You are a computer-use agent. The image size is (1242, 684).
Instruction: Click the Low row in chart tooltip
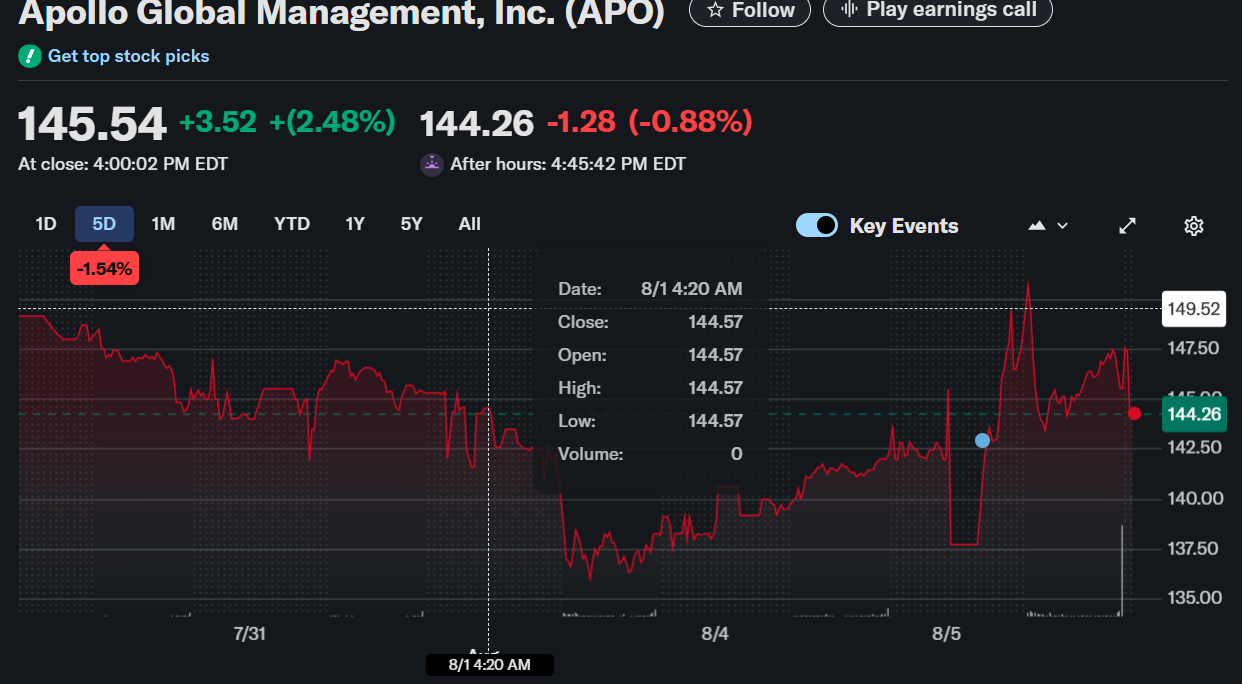point(650,421)
